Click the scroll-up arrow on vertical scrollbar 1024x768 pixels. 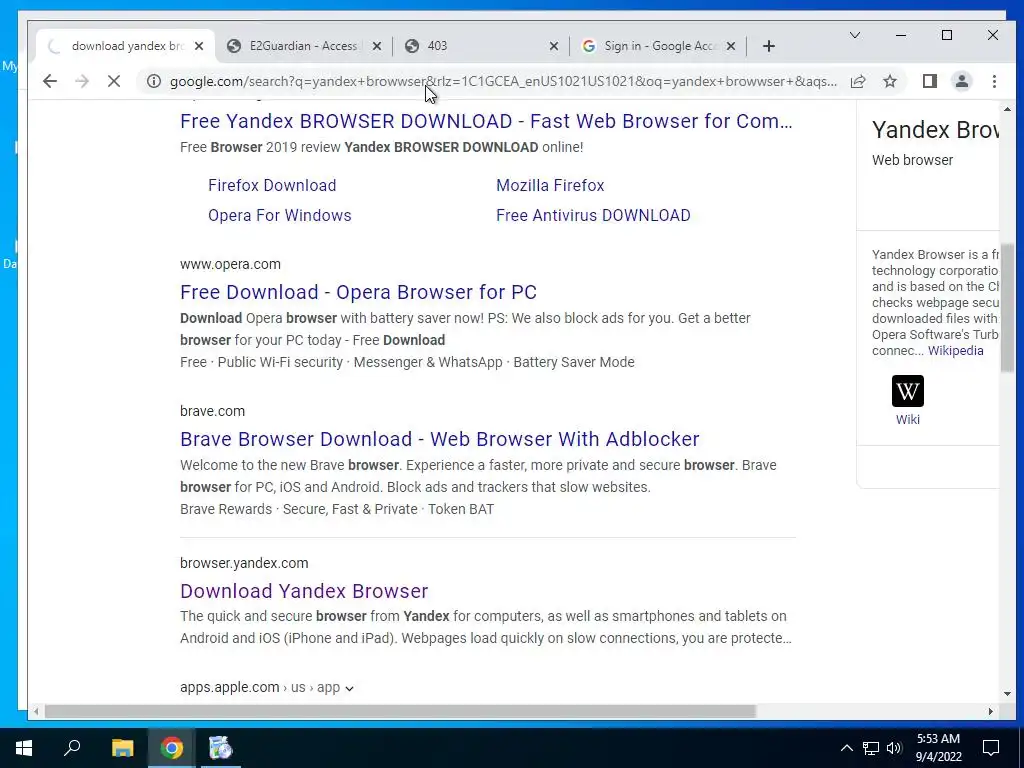click(1006, 109)
